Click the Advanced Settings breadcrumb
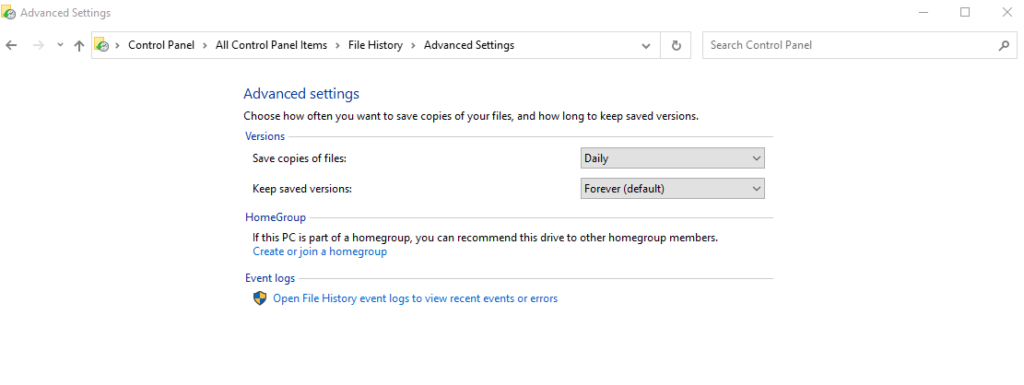Viewport: 1024px width, 385px height. [x=469, y=45]
